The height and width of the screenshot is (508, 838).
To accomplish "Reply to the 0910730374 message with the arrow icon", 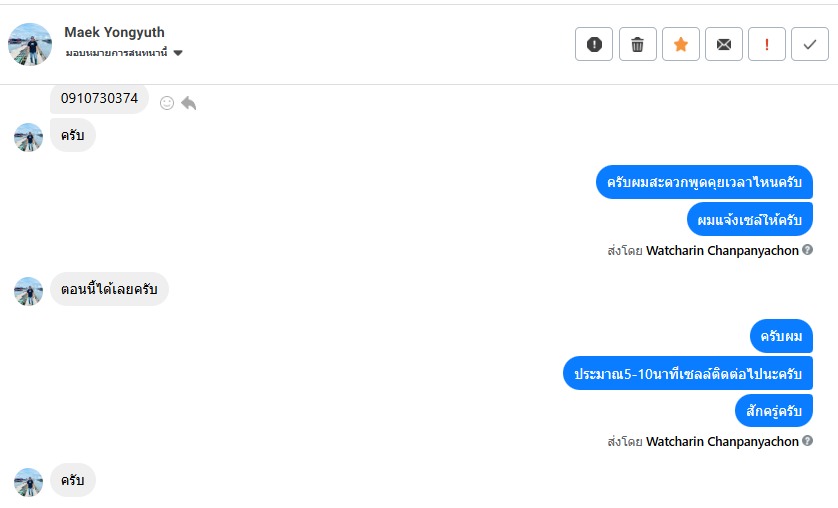I will (x=188, y=102).
